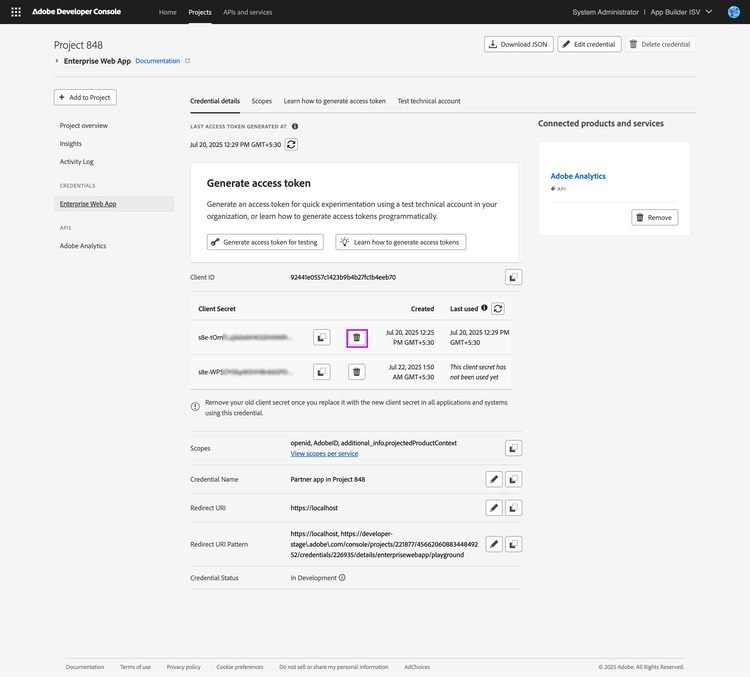750x677 pixels.
Task: Open the app switcher grid icon
Action: pyautogui.click(x=16, y=12)
